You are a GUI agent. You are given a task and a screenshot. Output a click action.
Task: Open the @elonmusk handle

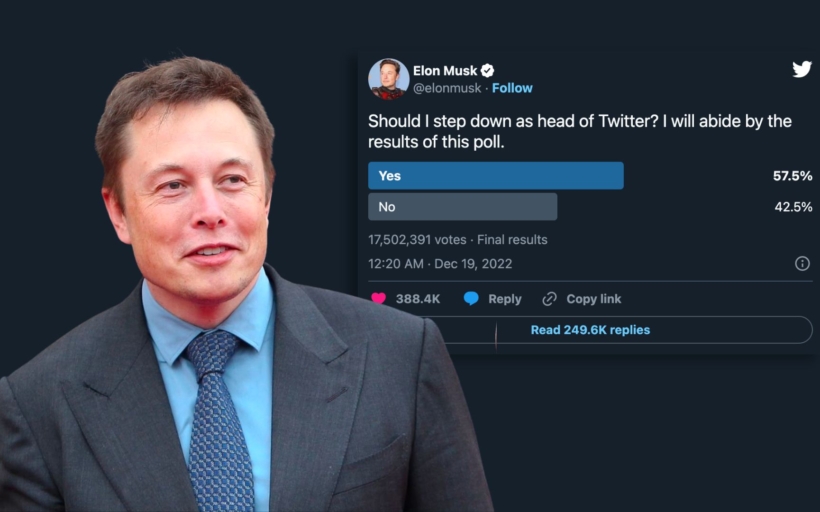click(x=447, y=88)
